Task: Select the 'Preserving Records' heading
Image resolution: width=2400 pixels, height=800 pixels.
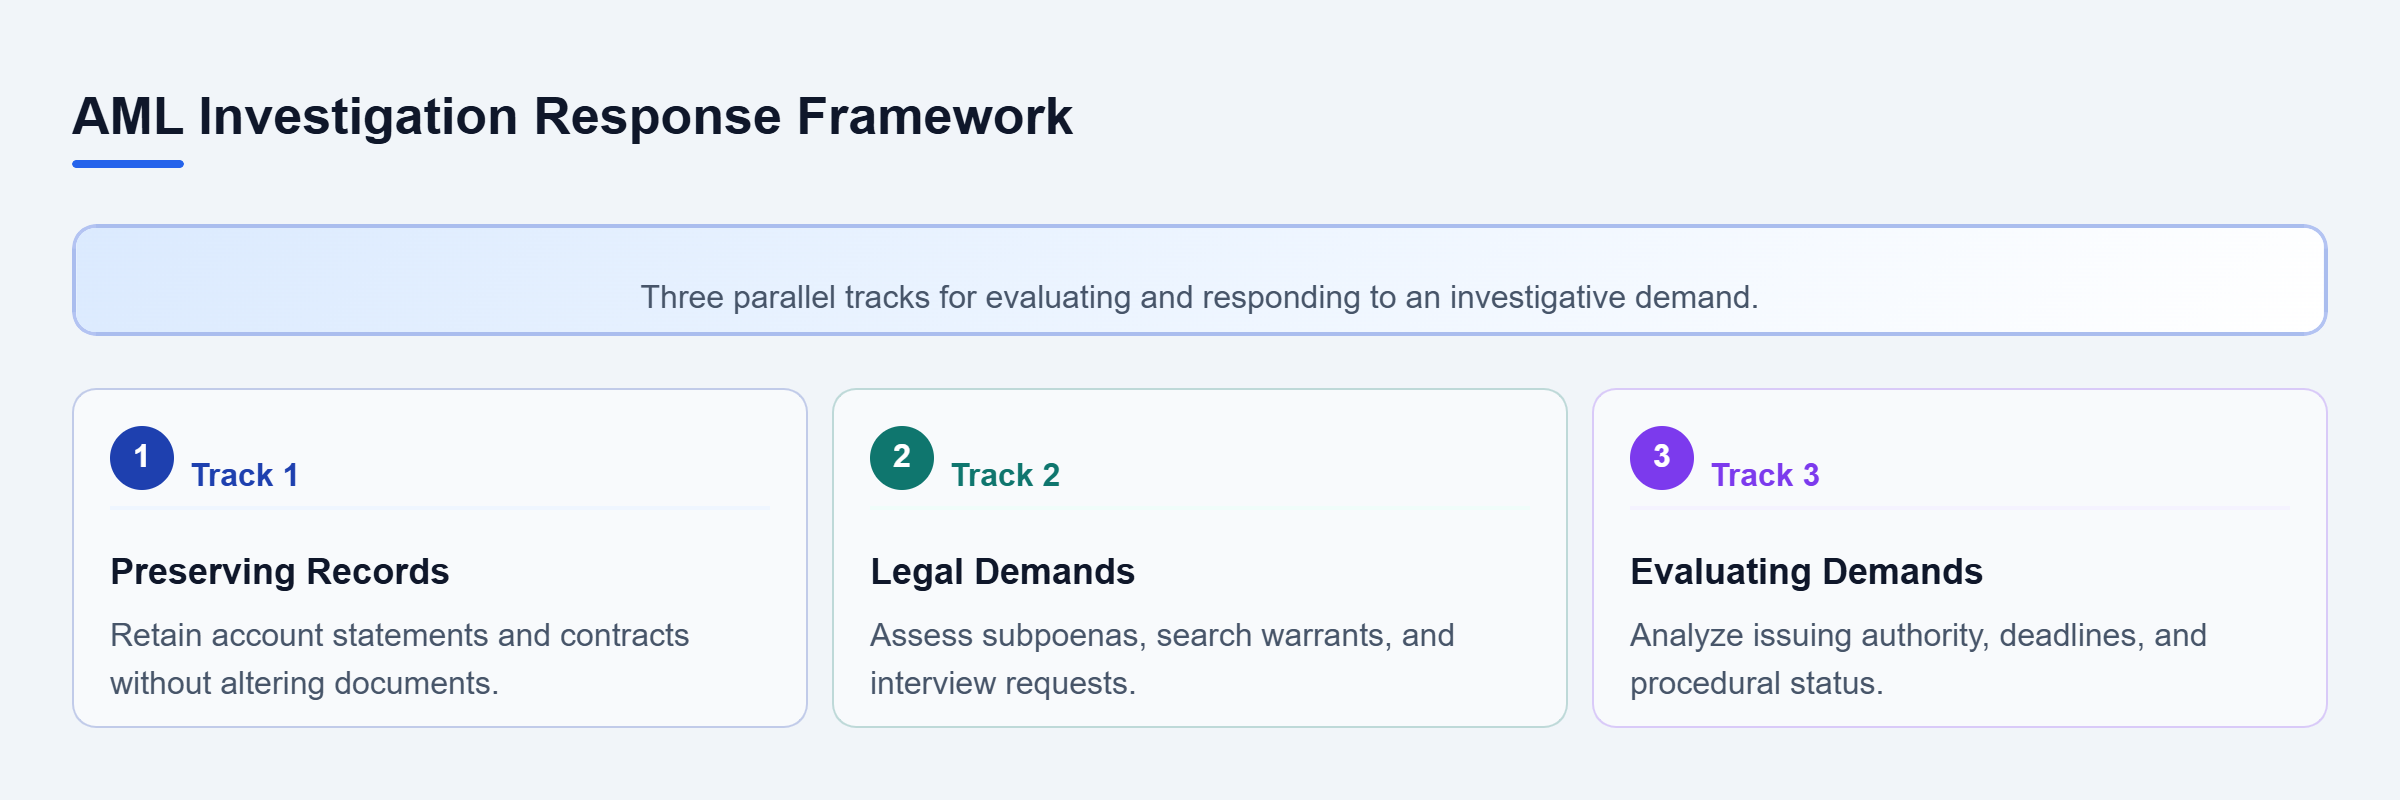Action: tap(280, 572)
